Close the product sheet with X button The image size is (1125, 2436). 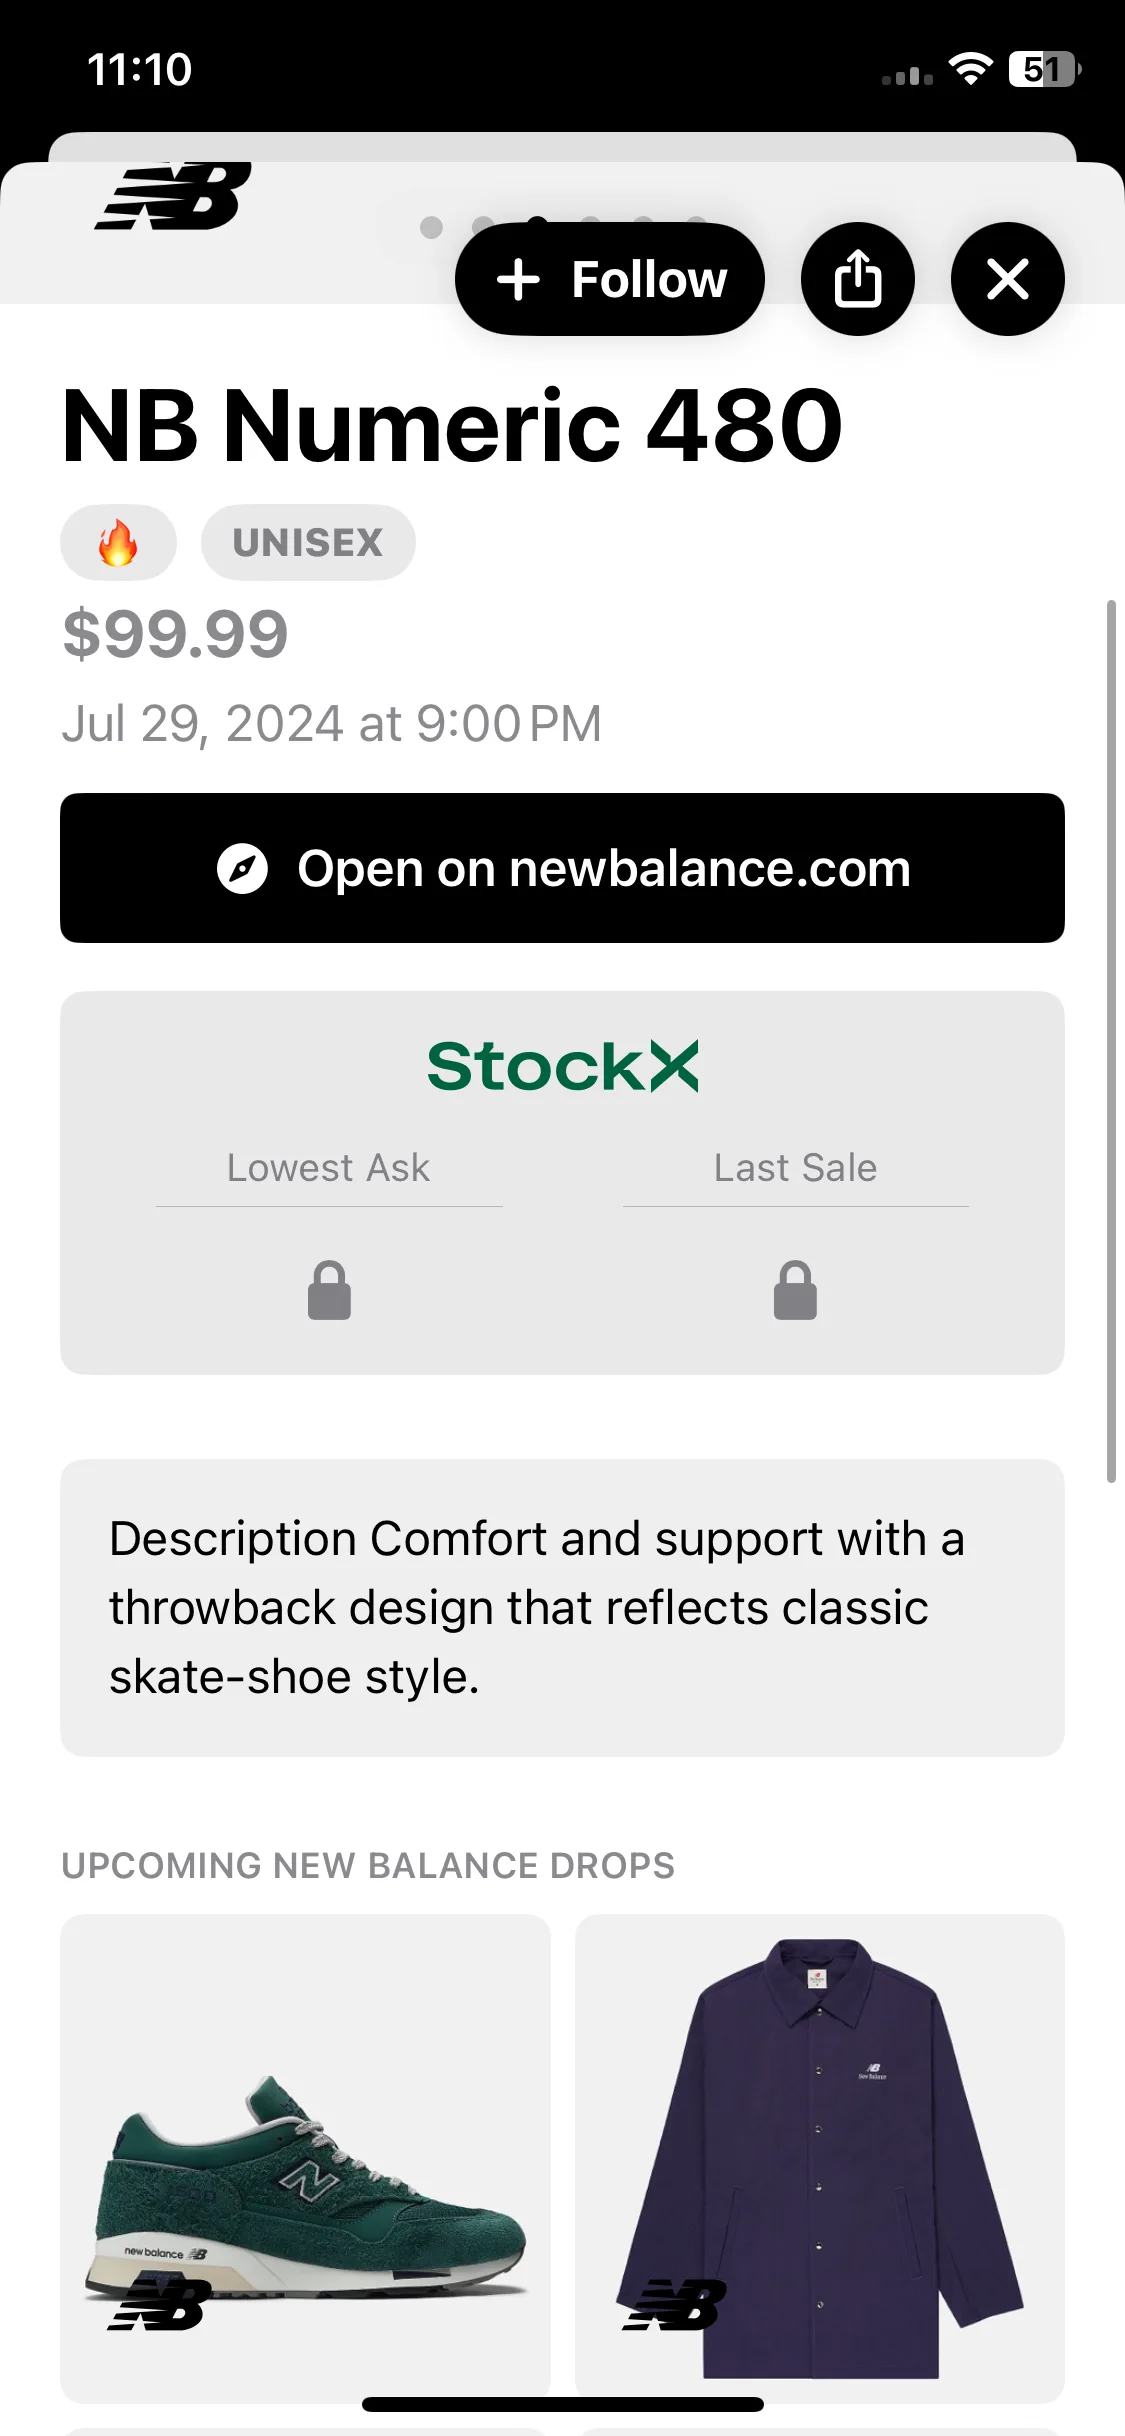click(1007, 279)
